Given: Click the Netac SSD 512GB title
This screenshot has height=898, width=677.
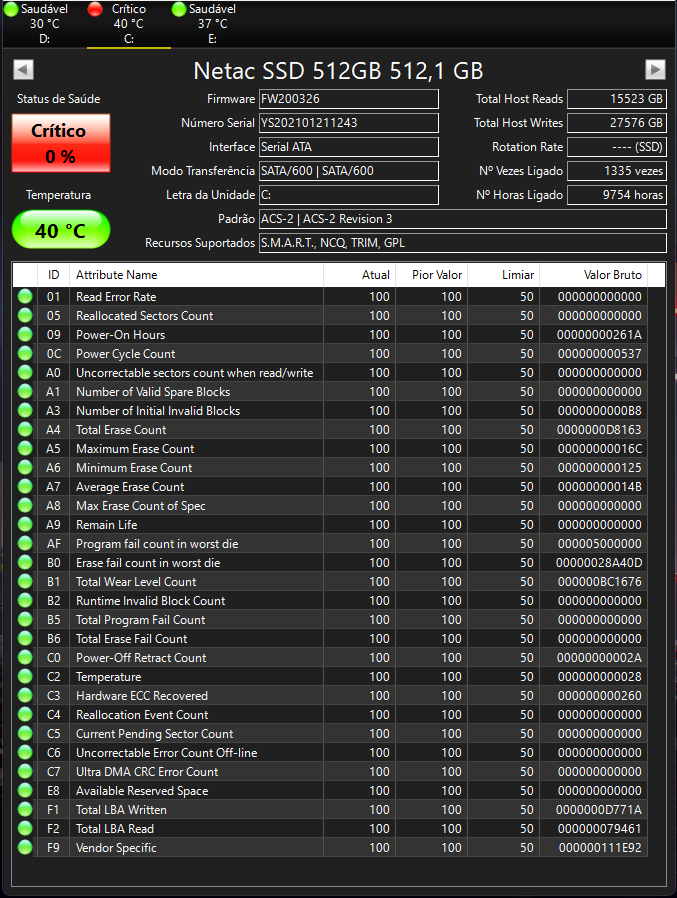Looking at the screenshot, I should coord(338,71).
